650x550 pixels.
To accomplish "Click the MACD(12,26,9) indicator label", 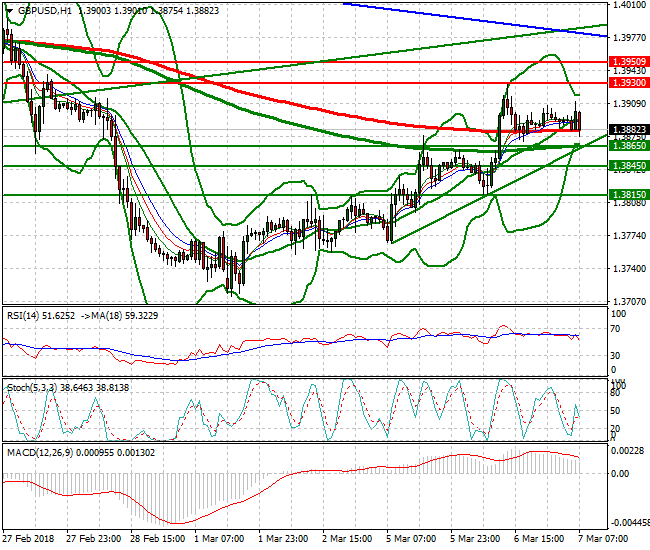I will point(81,453).
